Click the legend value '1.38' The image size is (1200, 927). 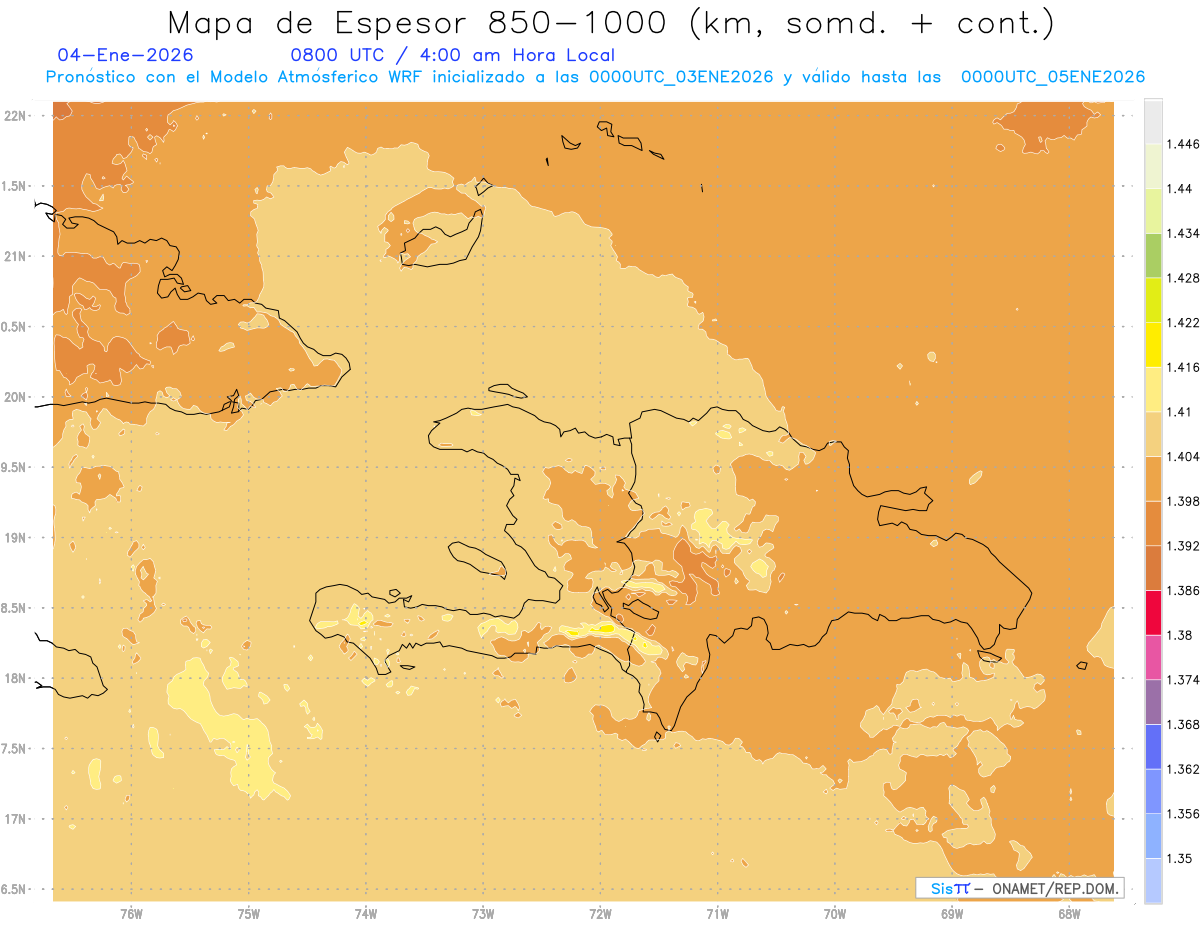click(x=1179, y=635)
